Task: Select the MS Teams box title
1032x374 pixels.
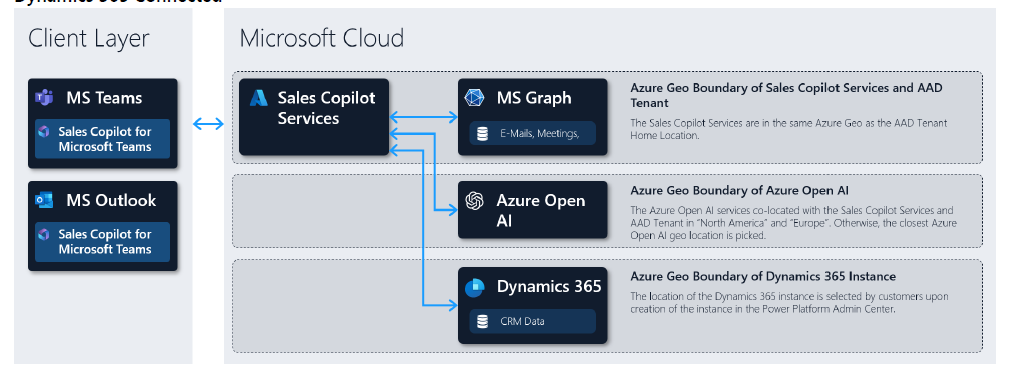Action: pos(104,98)
